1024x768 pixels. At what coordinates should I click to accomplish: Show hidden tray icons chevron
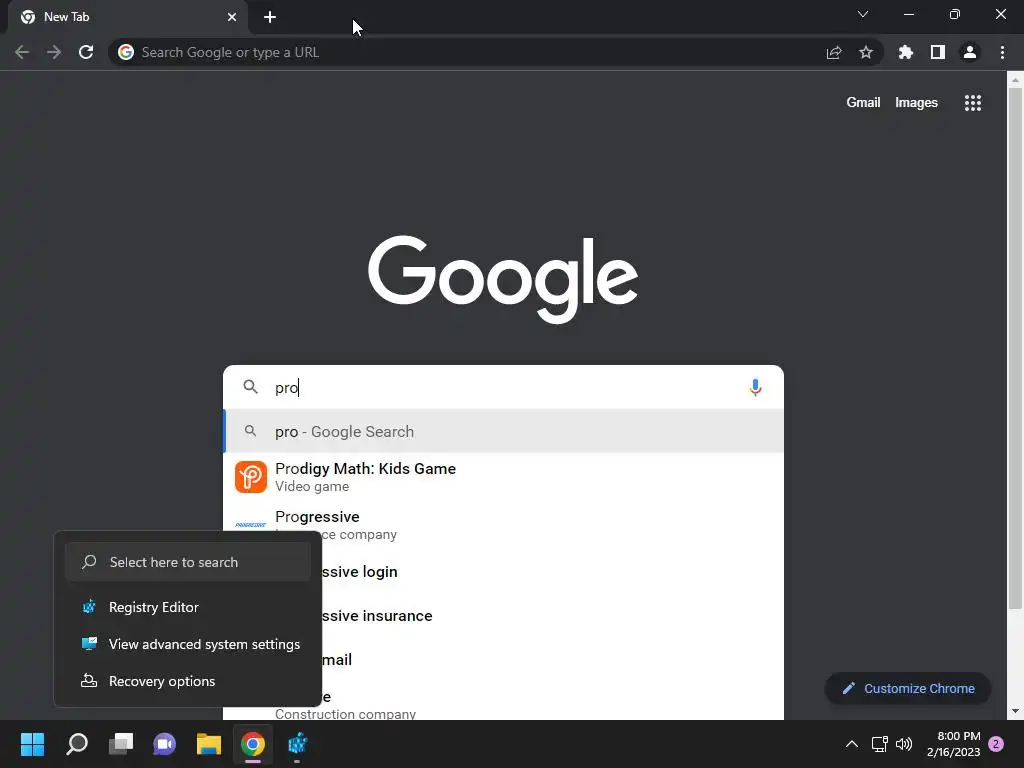[x=852, y=744]
